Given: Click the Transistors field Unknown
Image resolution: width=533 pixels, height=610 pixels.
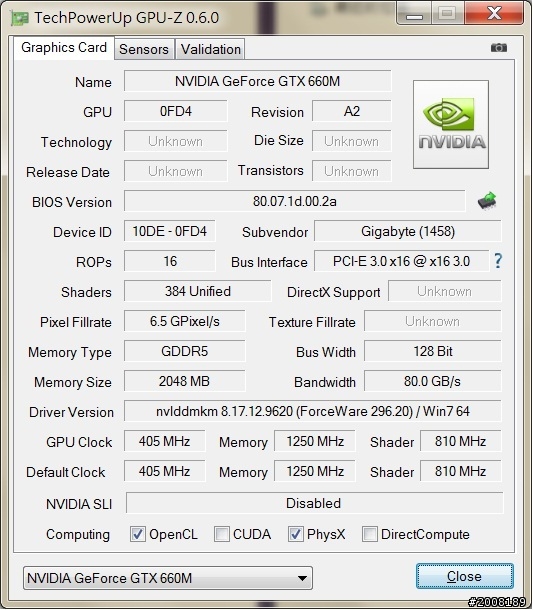Looking at the screenshot, I should (x=352, y=171).
